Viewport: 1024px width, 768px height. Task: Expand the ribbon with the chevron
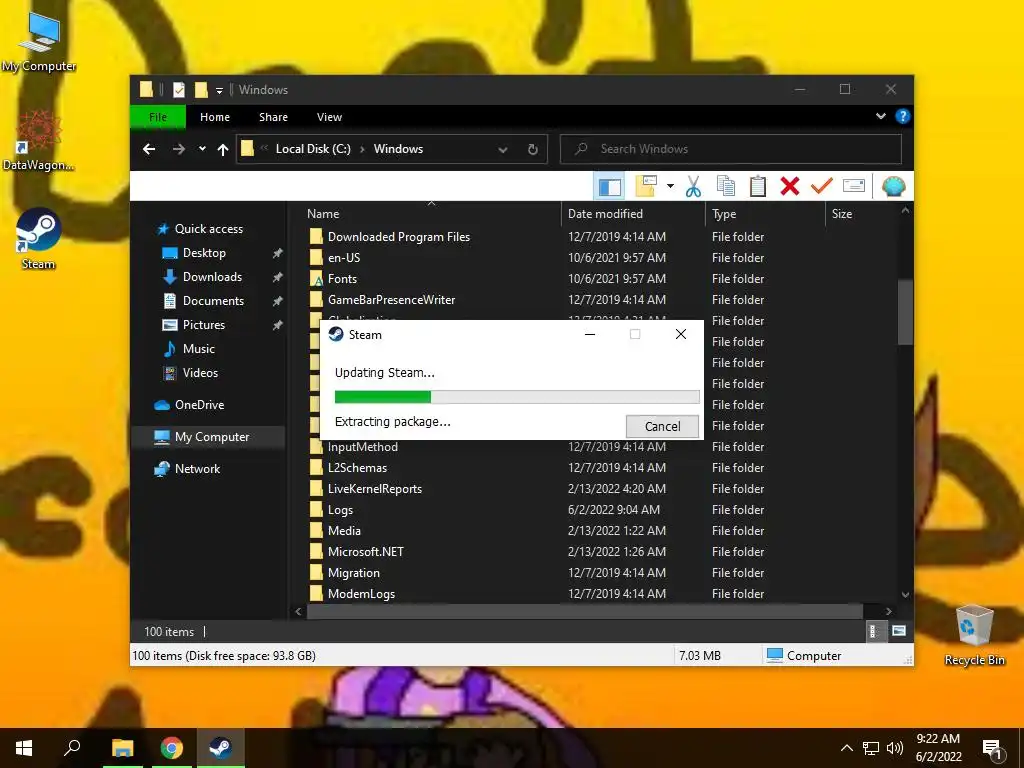tap(880, 116)
